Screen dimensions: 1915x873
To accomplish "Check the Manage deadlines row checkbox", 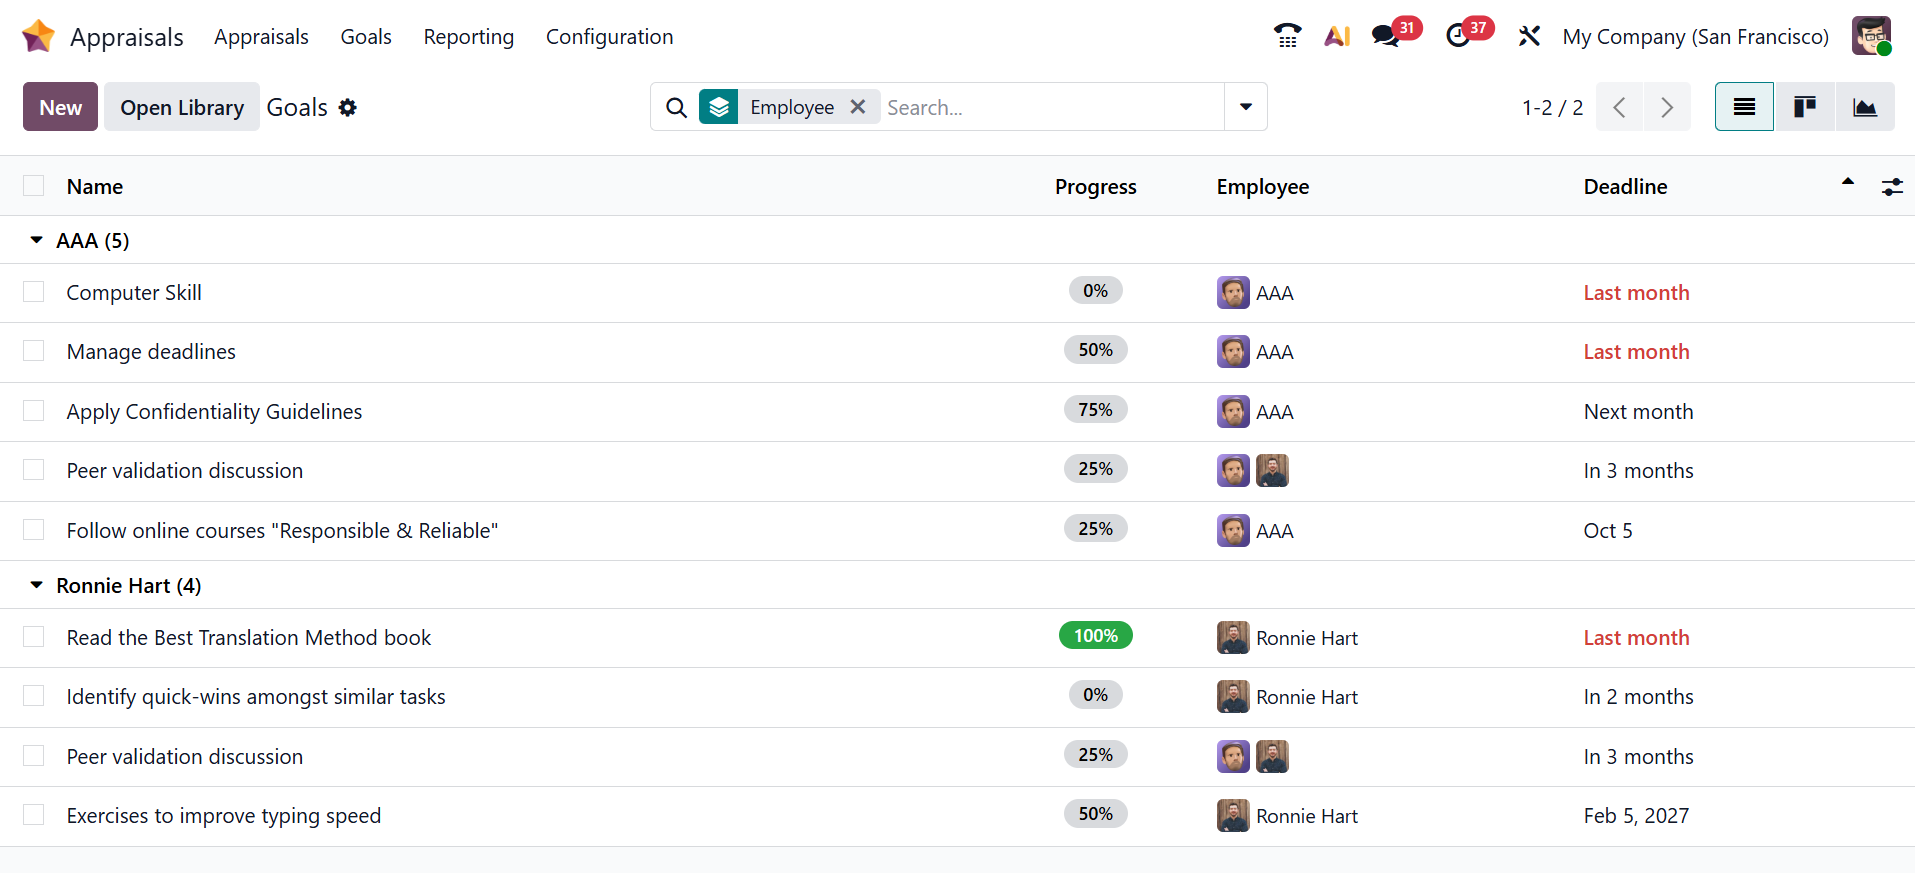I will coord(34,351).
